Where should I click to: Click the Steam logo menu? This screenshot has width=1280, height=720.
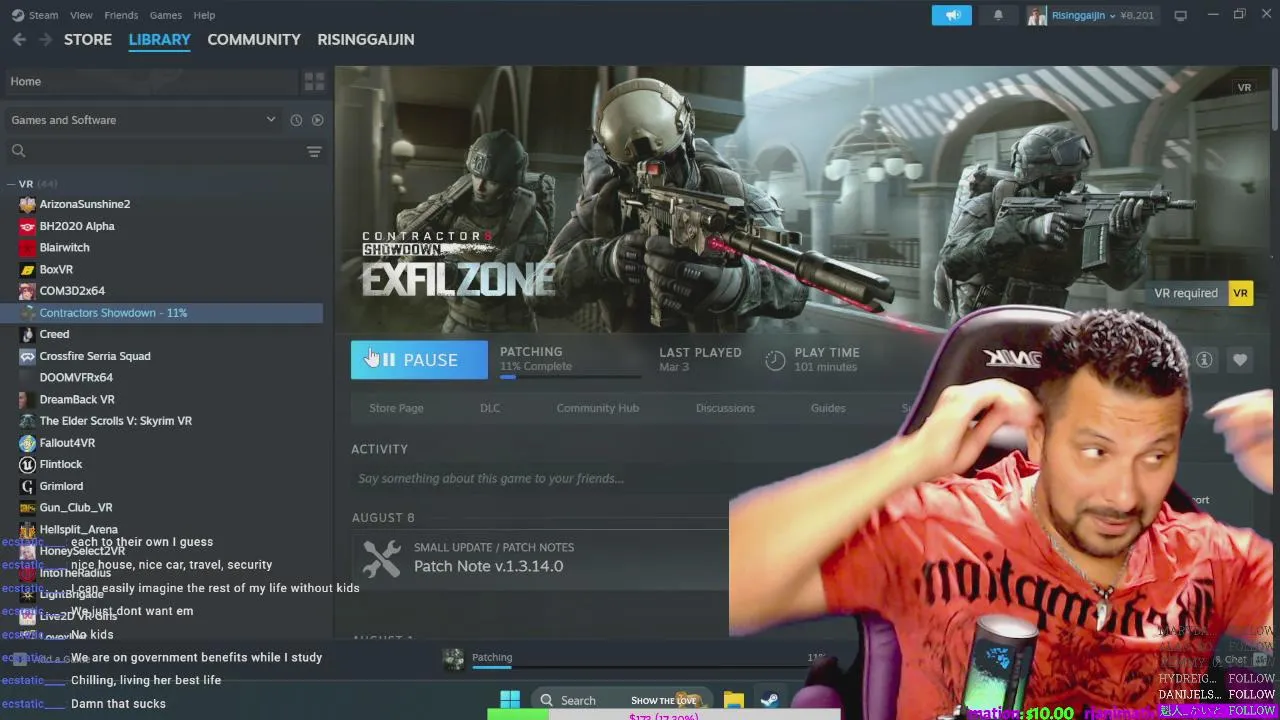(x=35, y=15)
